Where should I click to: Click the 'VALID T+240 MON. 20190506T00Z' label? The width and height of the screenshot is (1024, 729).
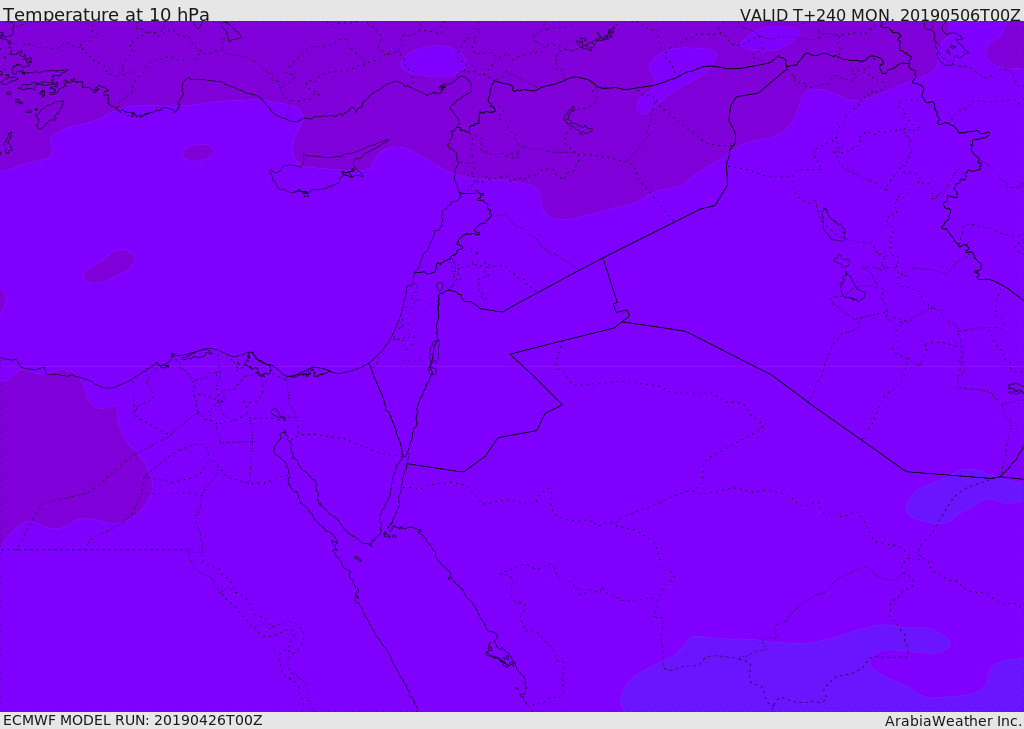[x=880, y=14]
